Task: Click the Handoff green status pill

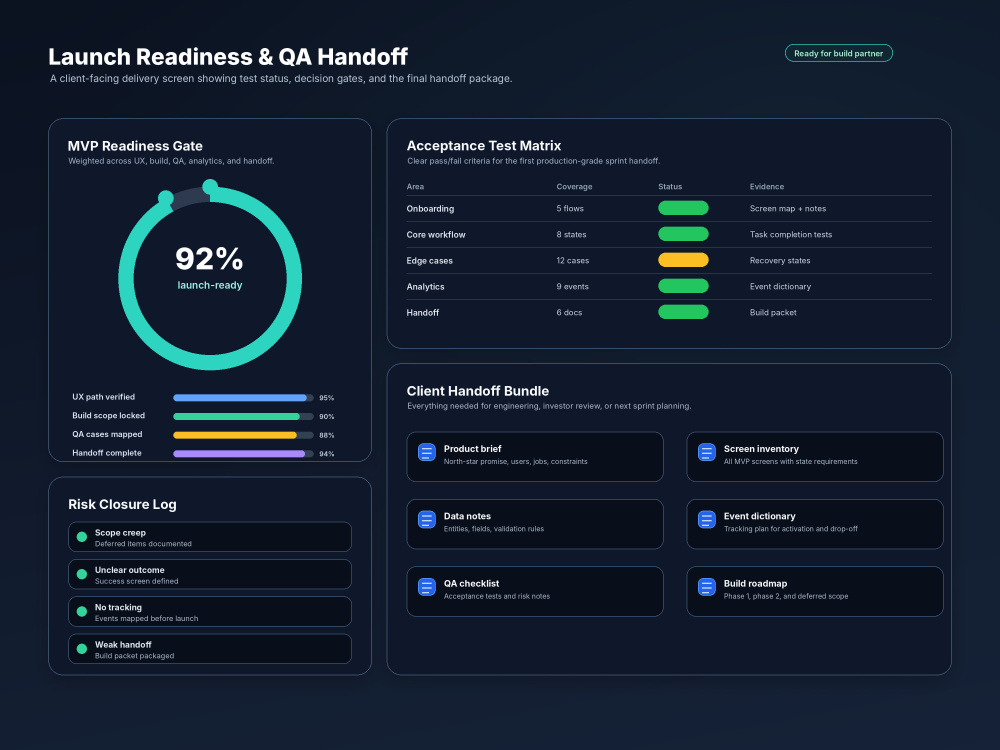Action: click(683, 312)
